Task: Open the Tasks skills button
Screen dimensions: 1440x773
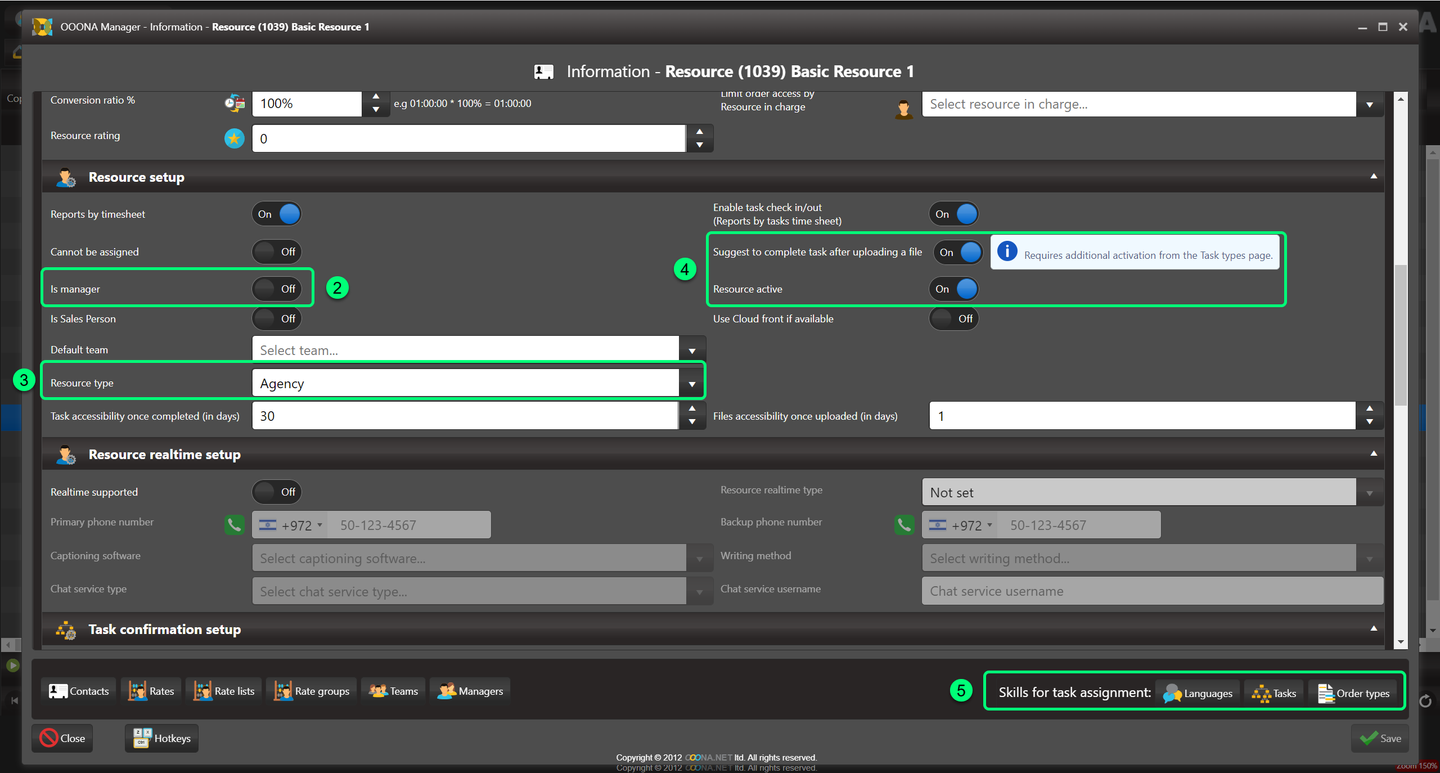Action: click(x=1274, y=692)
